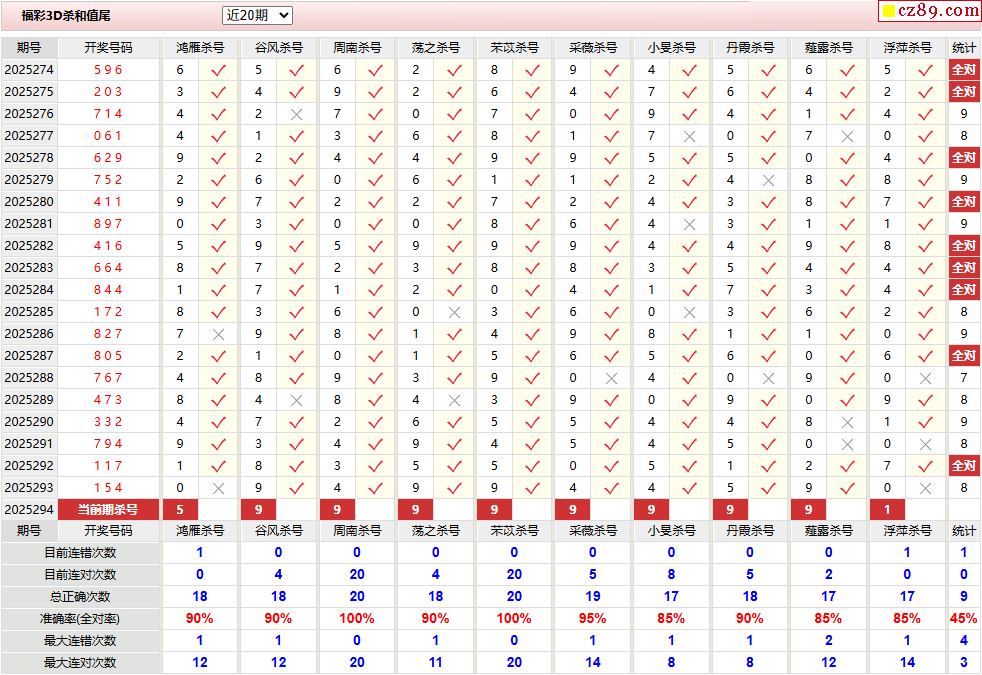This screenshot has height=675, width=982.
Task: Click the 开奖号码 header in top row
Action: pyautogui.click(x=108, y=48)
